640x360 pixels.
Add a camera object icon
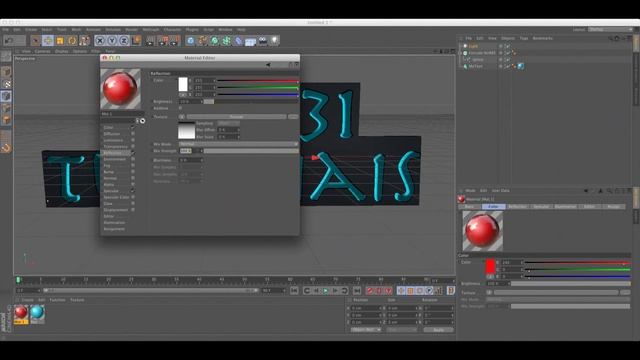262,40
